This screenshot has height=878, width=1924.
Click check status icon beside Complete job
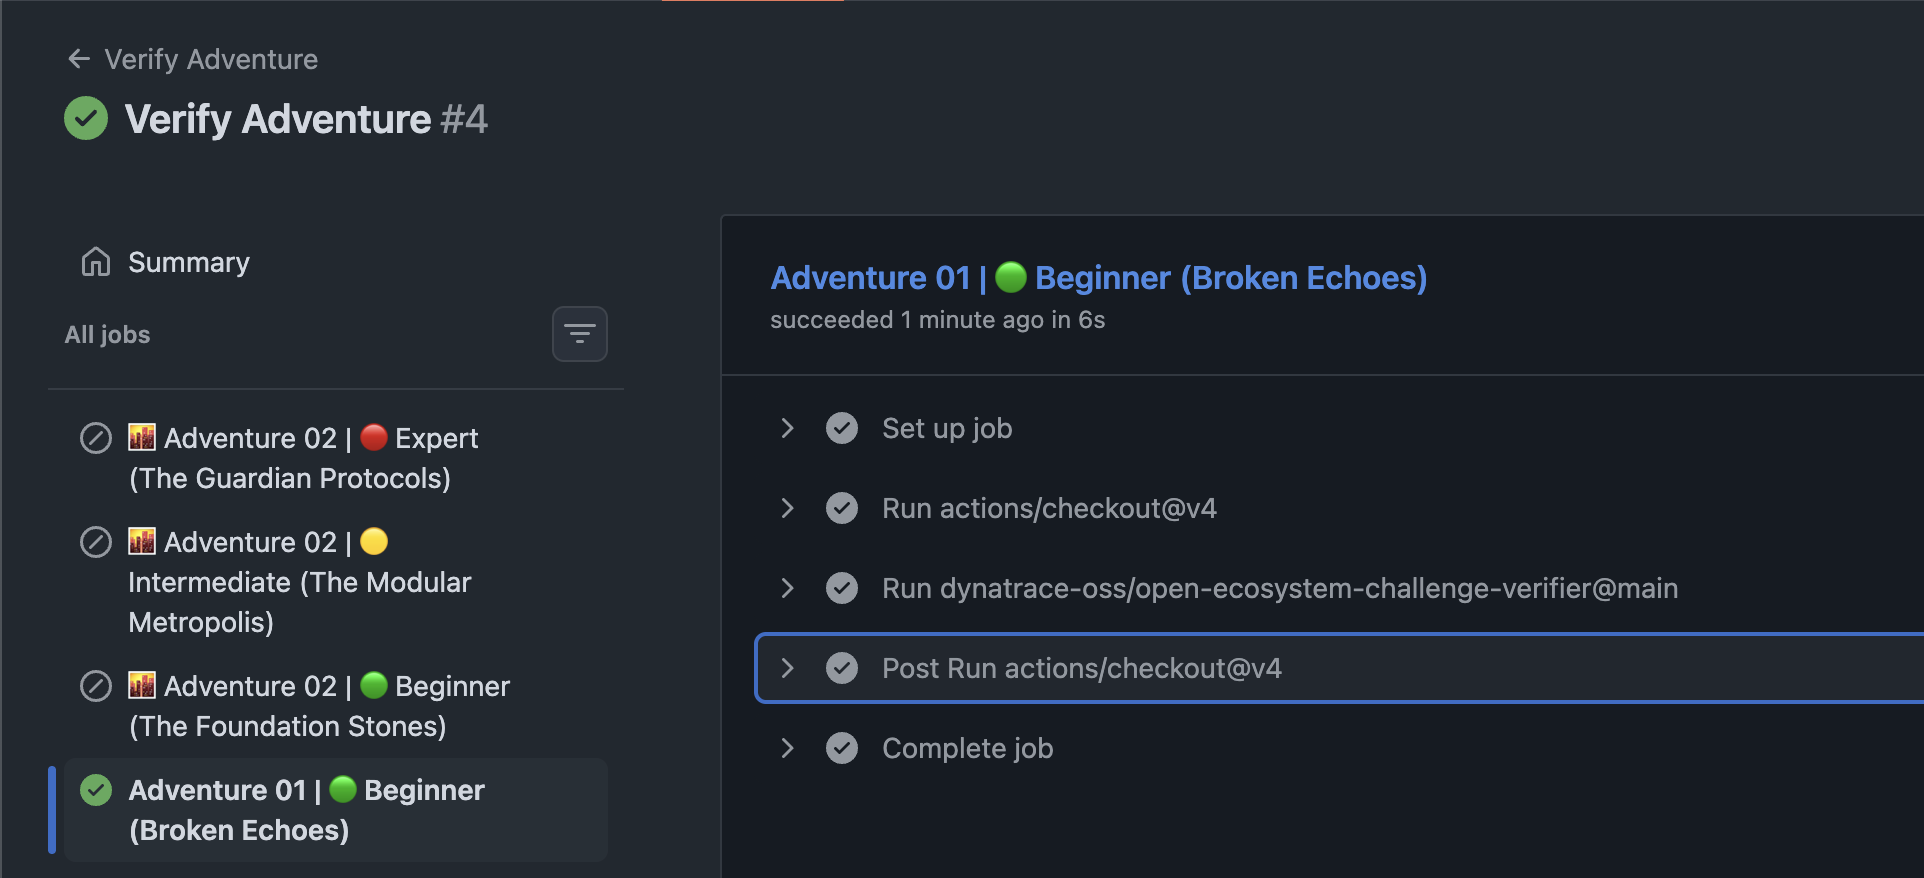[x=842, y=748]
